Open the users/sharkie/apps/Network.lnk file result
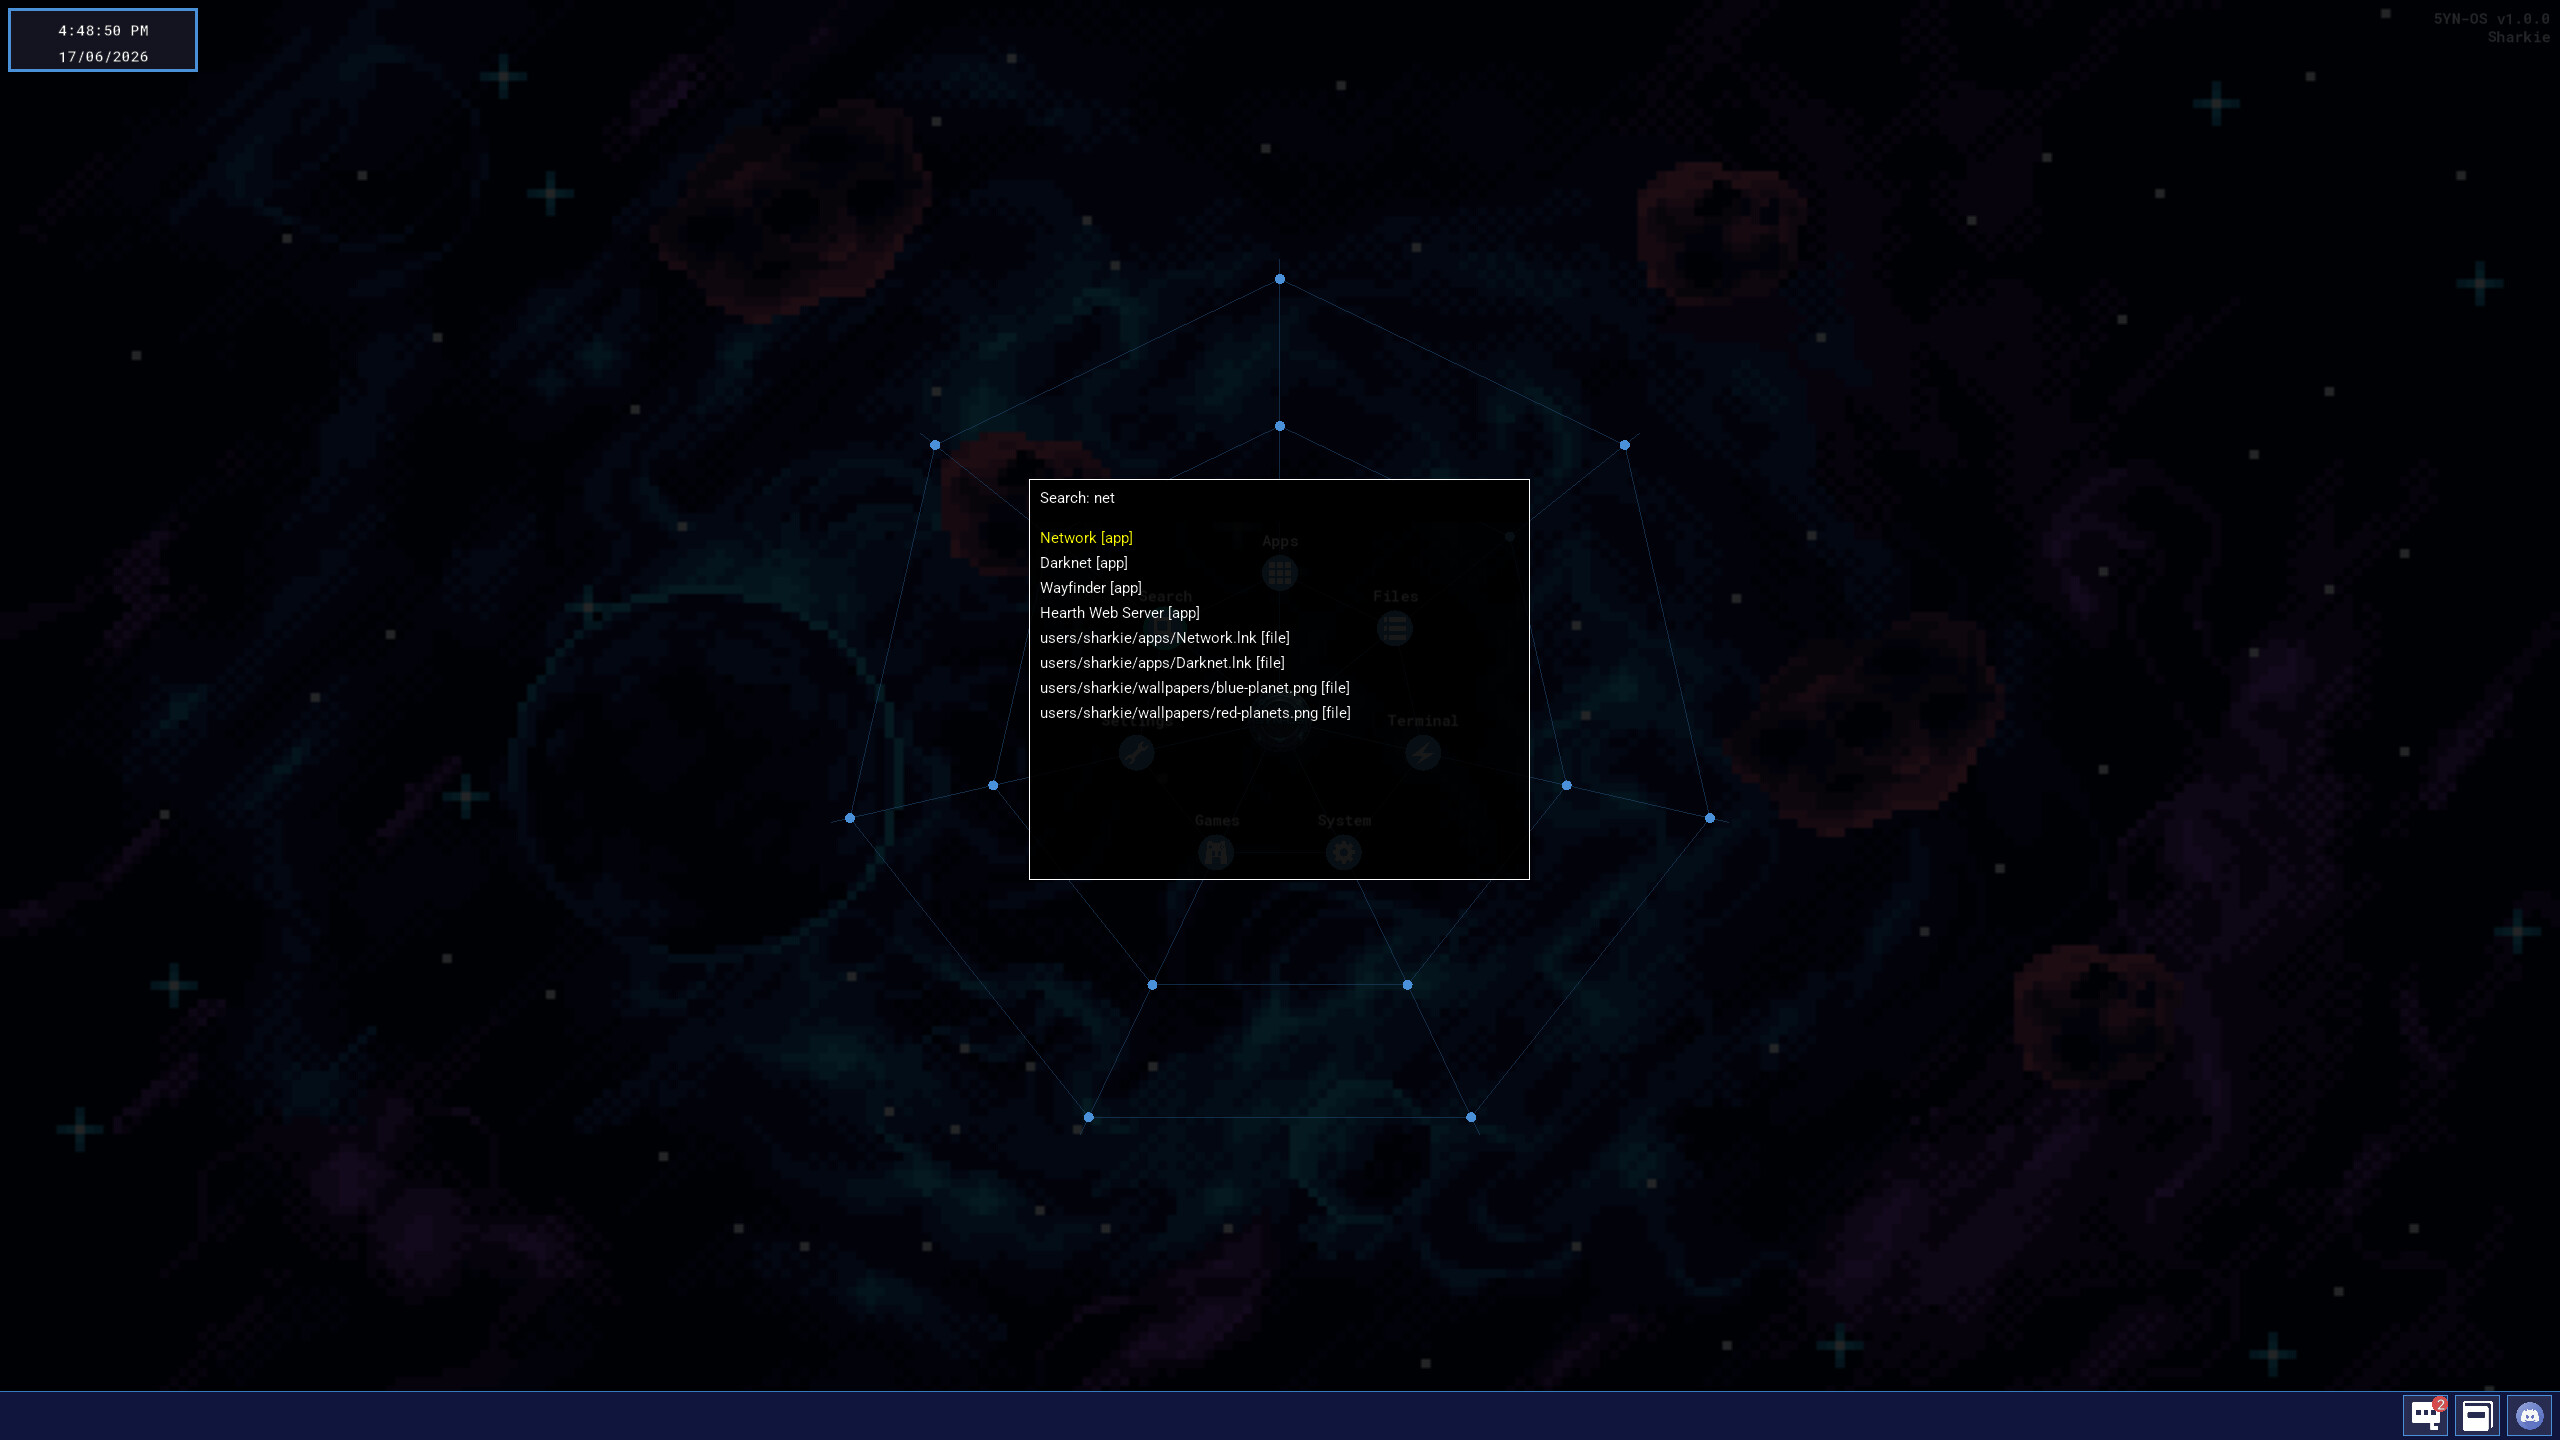The image size is (2560, 1440). click(1165, 638)
